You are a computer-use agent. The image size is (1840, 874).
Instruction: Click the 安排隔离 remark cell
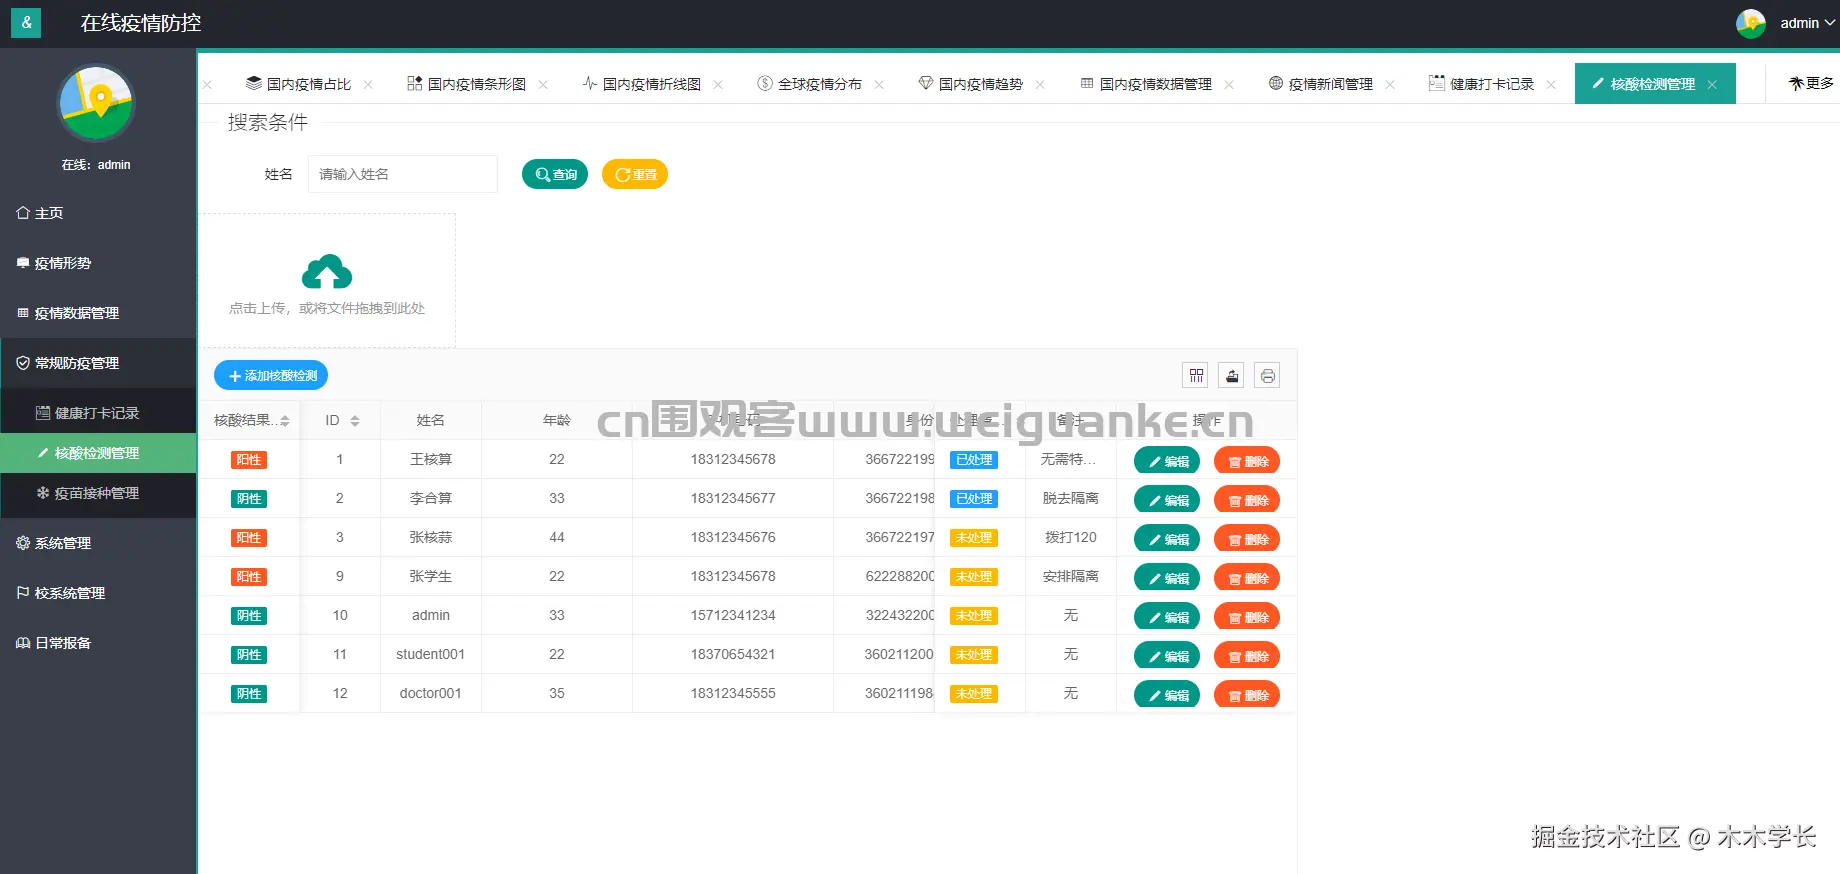(x=1071, y=576)
